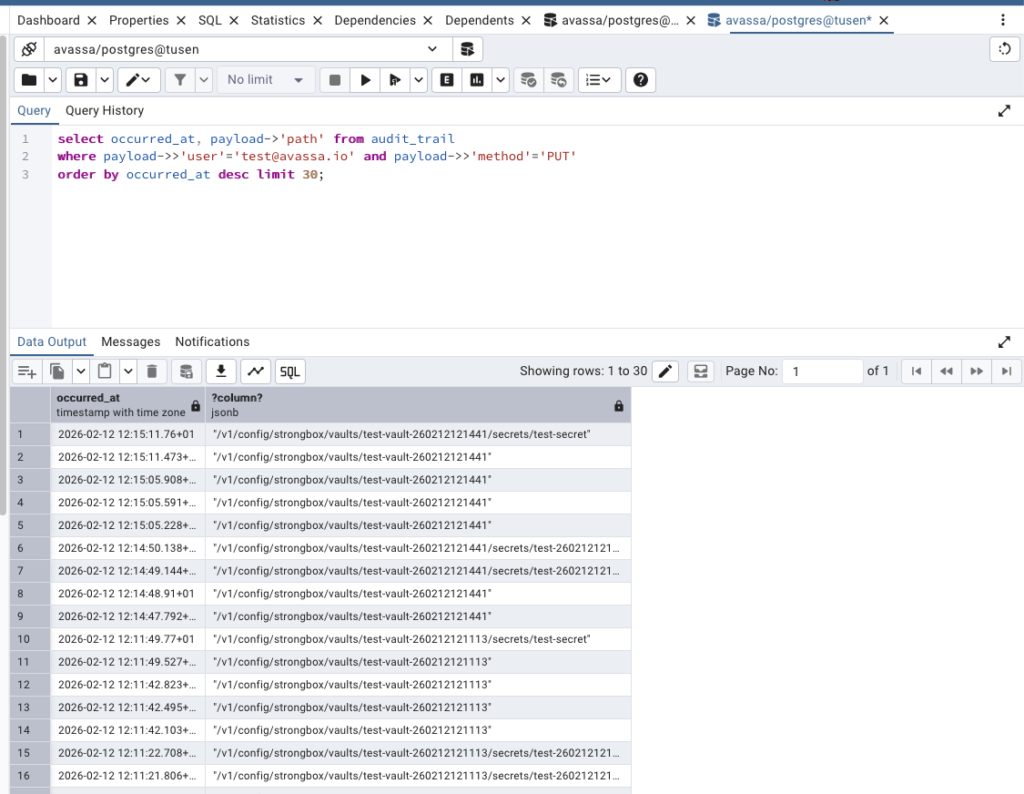Open the Paste options dropdown arrow
This screenshot has height=794, width=1024.
pyautogui.click(x=129, y=372)
